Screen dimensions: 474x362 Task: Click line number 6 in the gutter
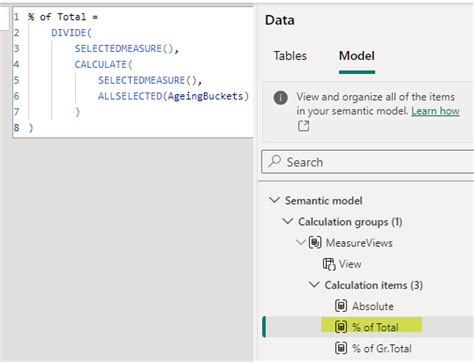click(x=16, y=96)
